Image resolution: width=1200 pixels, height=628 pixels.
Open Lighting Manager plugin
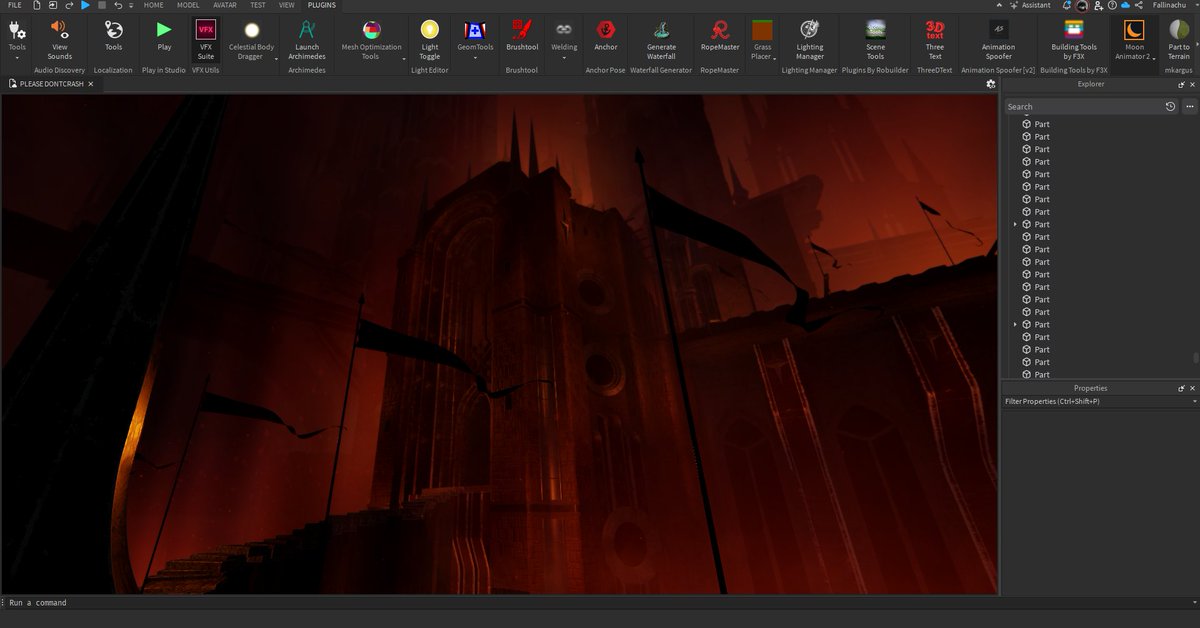[x=810, y=38]
